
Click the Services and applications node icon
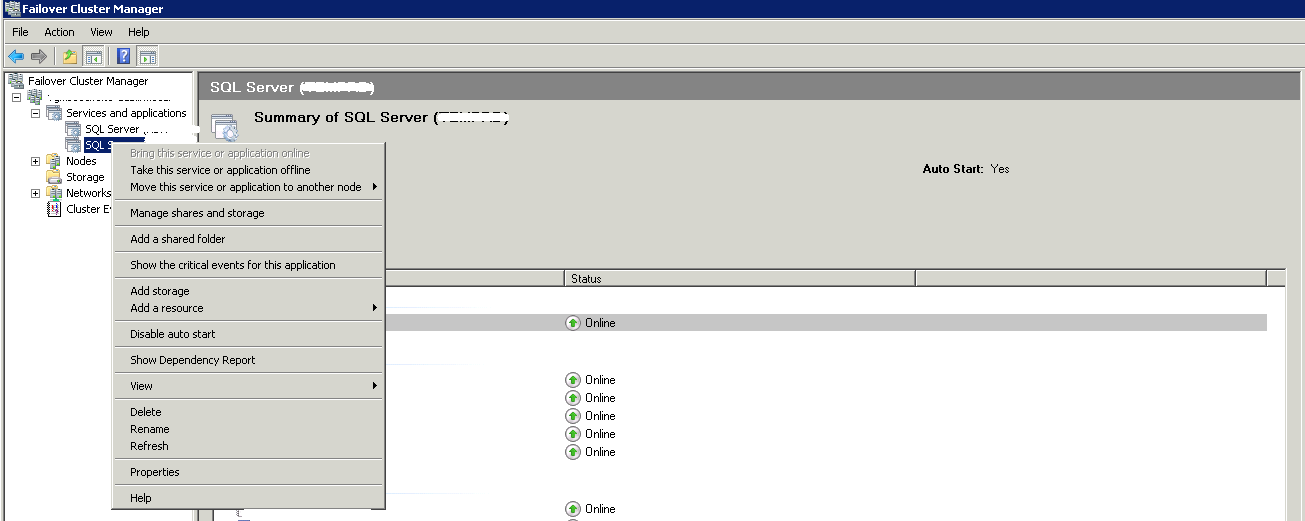(x=54, y=113)
